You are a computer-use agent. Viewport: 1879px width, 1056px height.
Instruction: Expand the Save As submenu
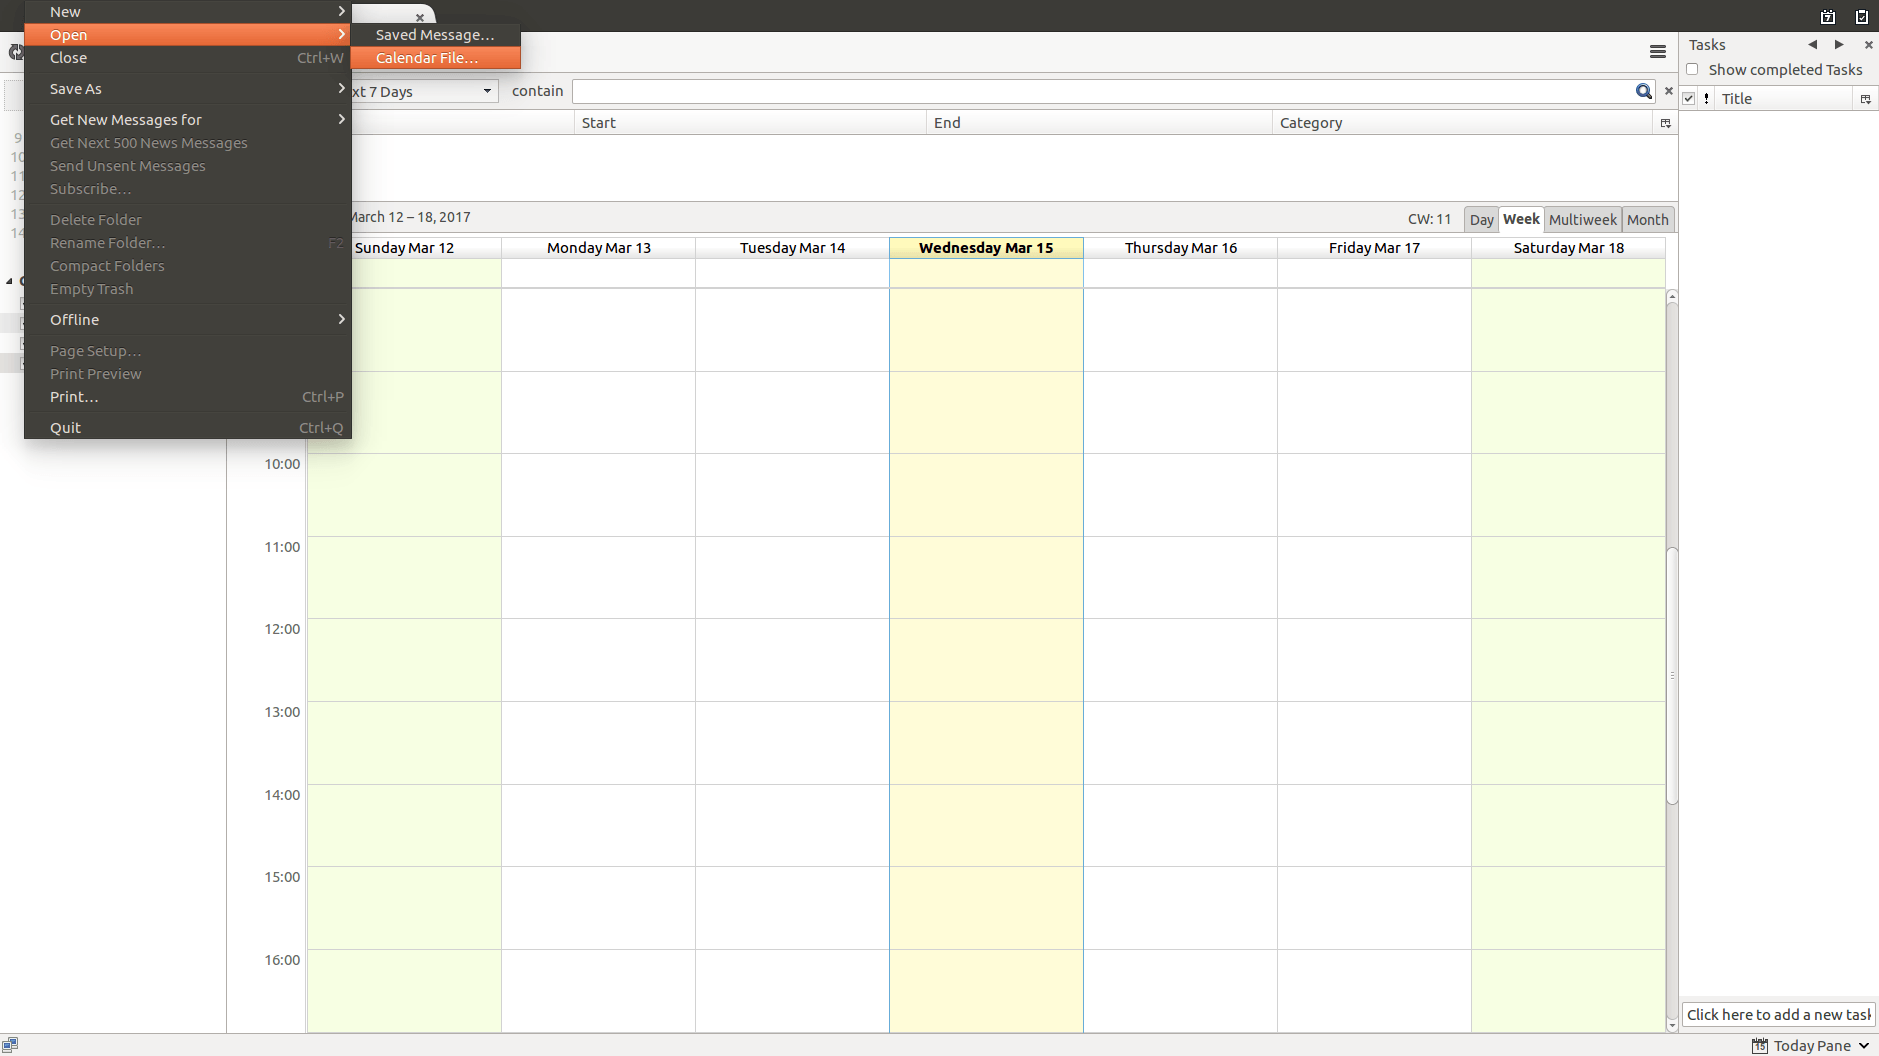[188, 89]
